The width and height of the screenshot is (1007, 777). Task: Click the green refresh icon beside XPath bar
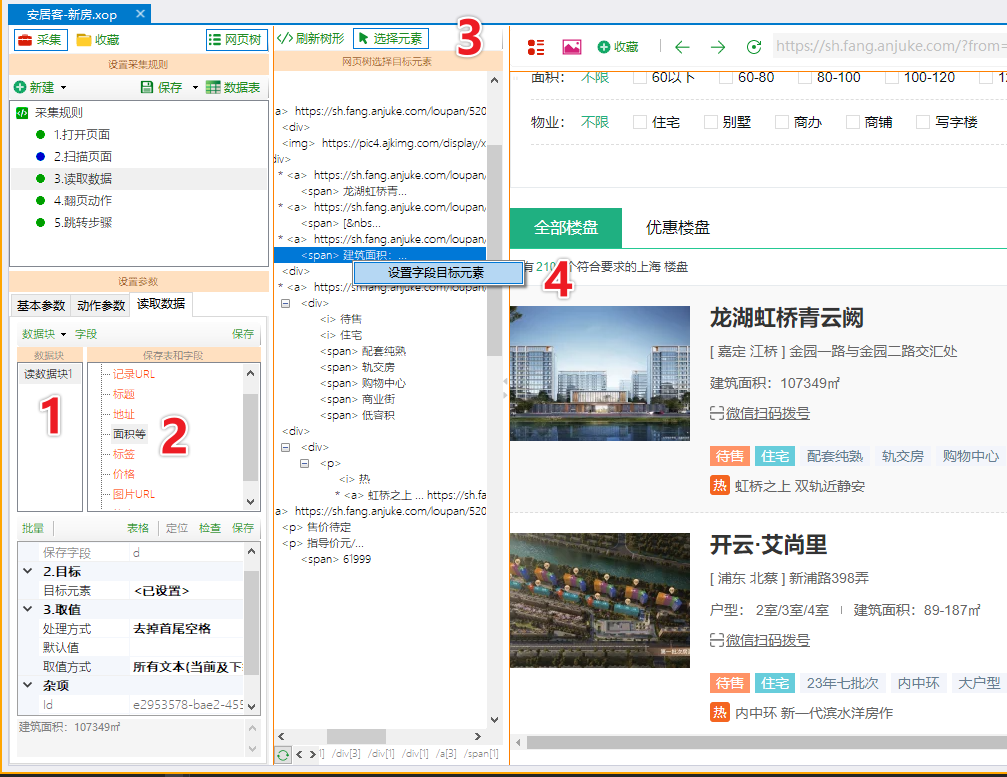pos(283,755)
